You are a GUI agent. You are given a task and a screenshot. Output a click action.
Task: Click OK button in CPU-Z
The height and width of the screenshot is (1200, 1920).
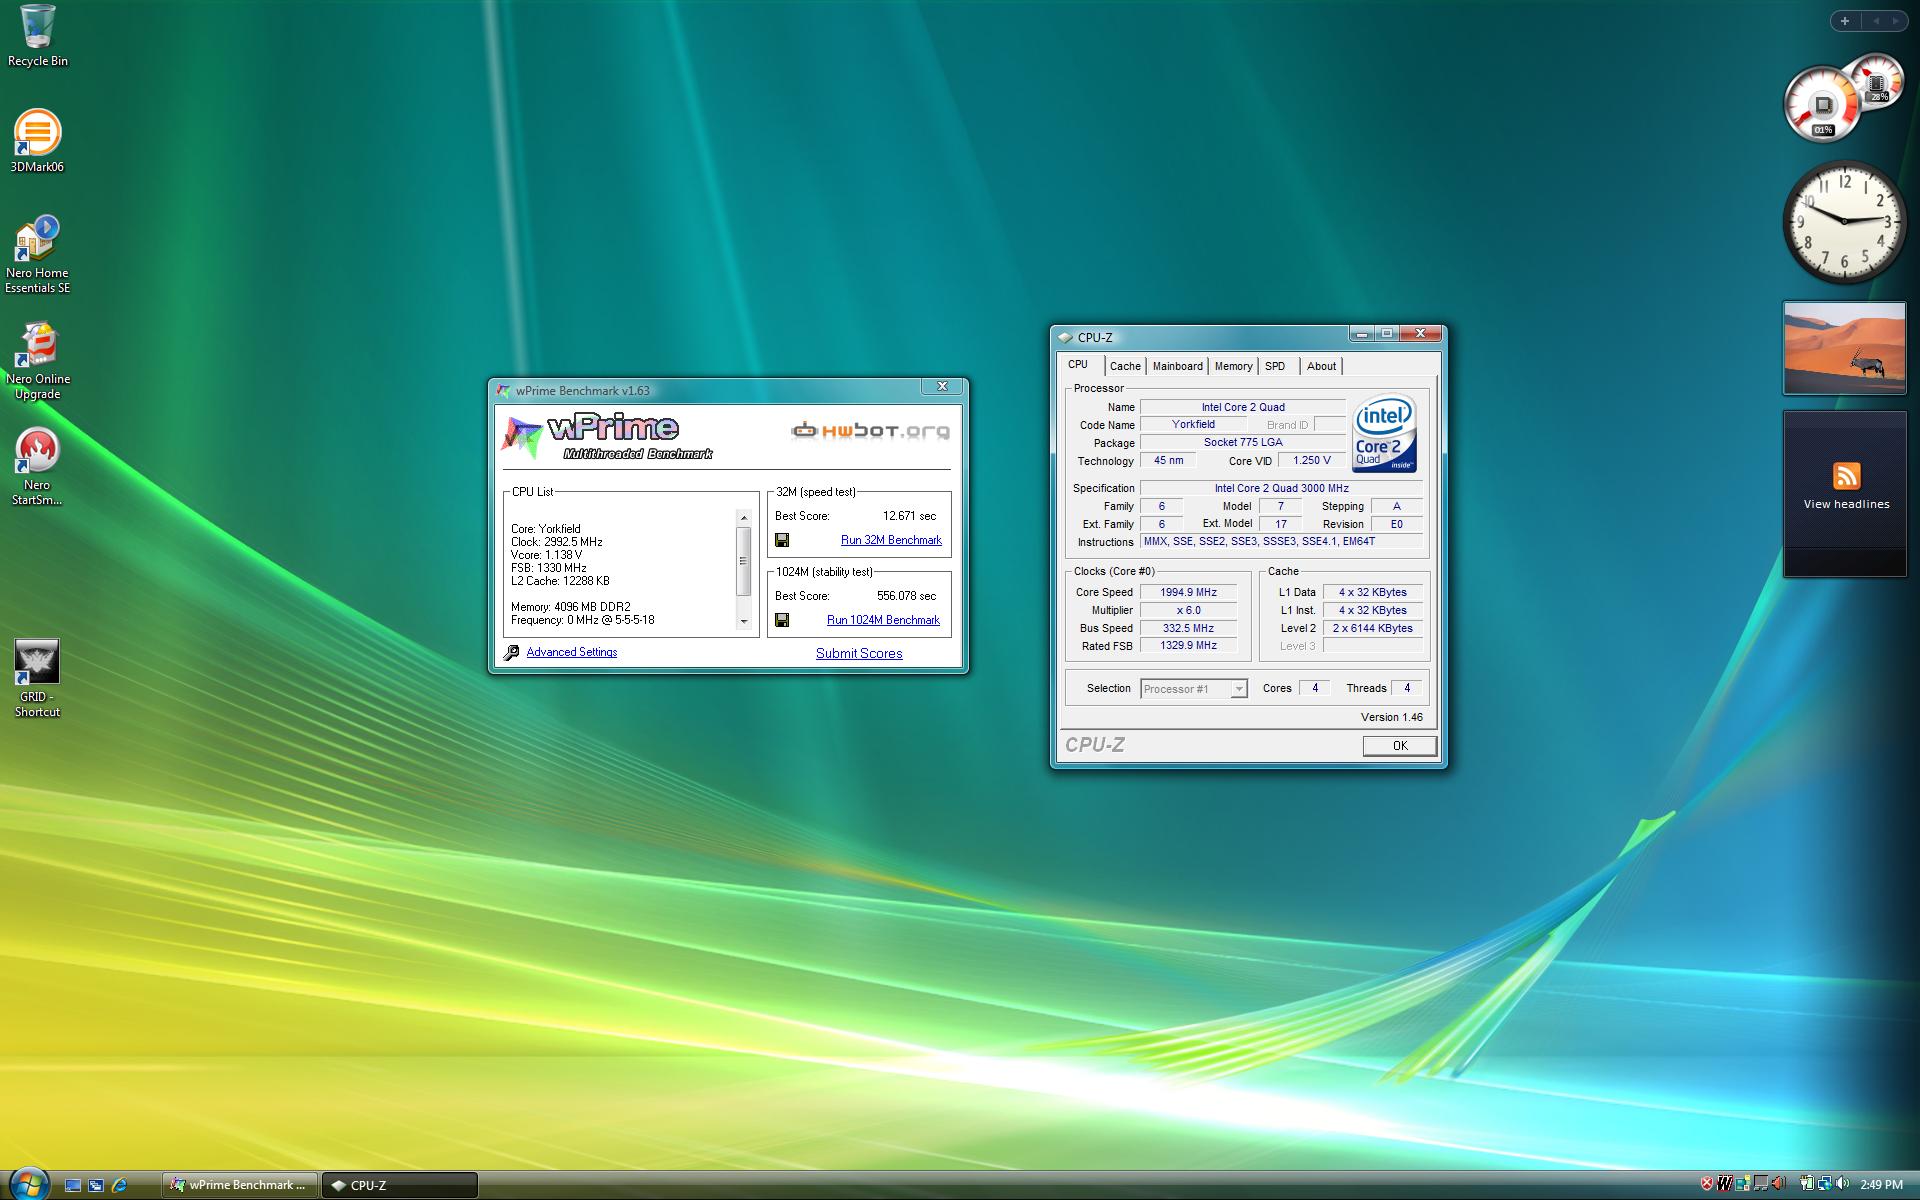[1399, 746]
